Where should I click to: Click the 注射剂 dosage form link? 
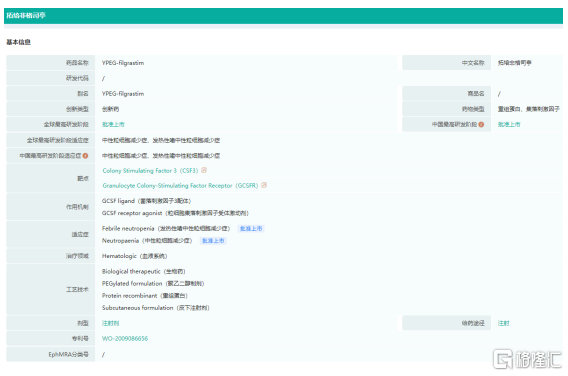coord(110,323)
